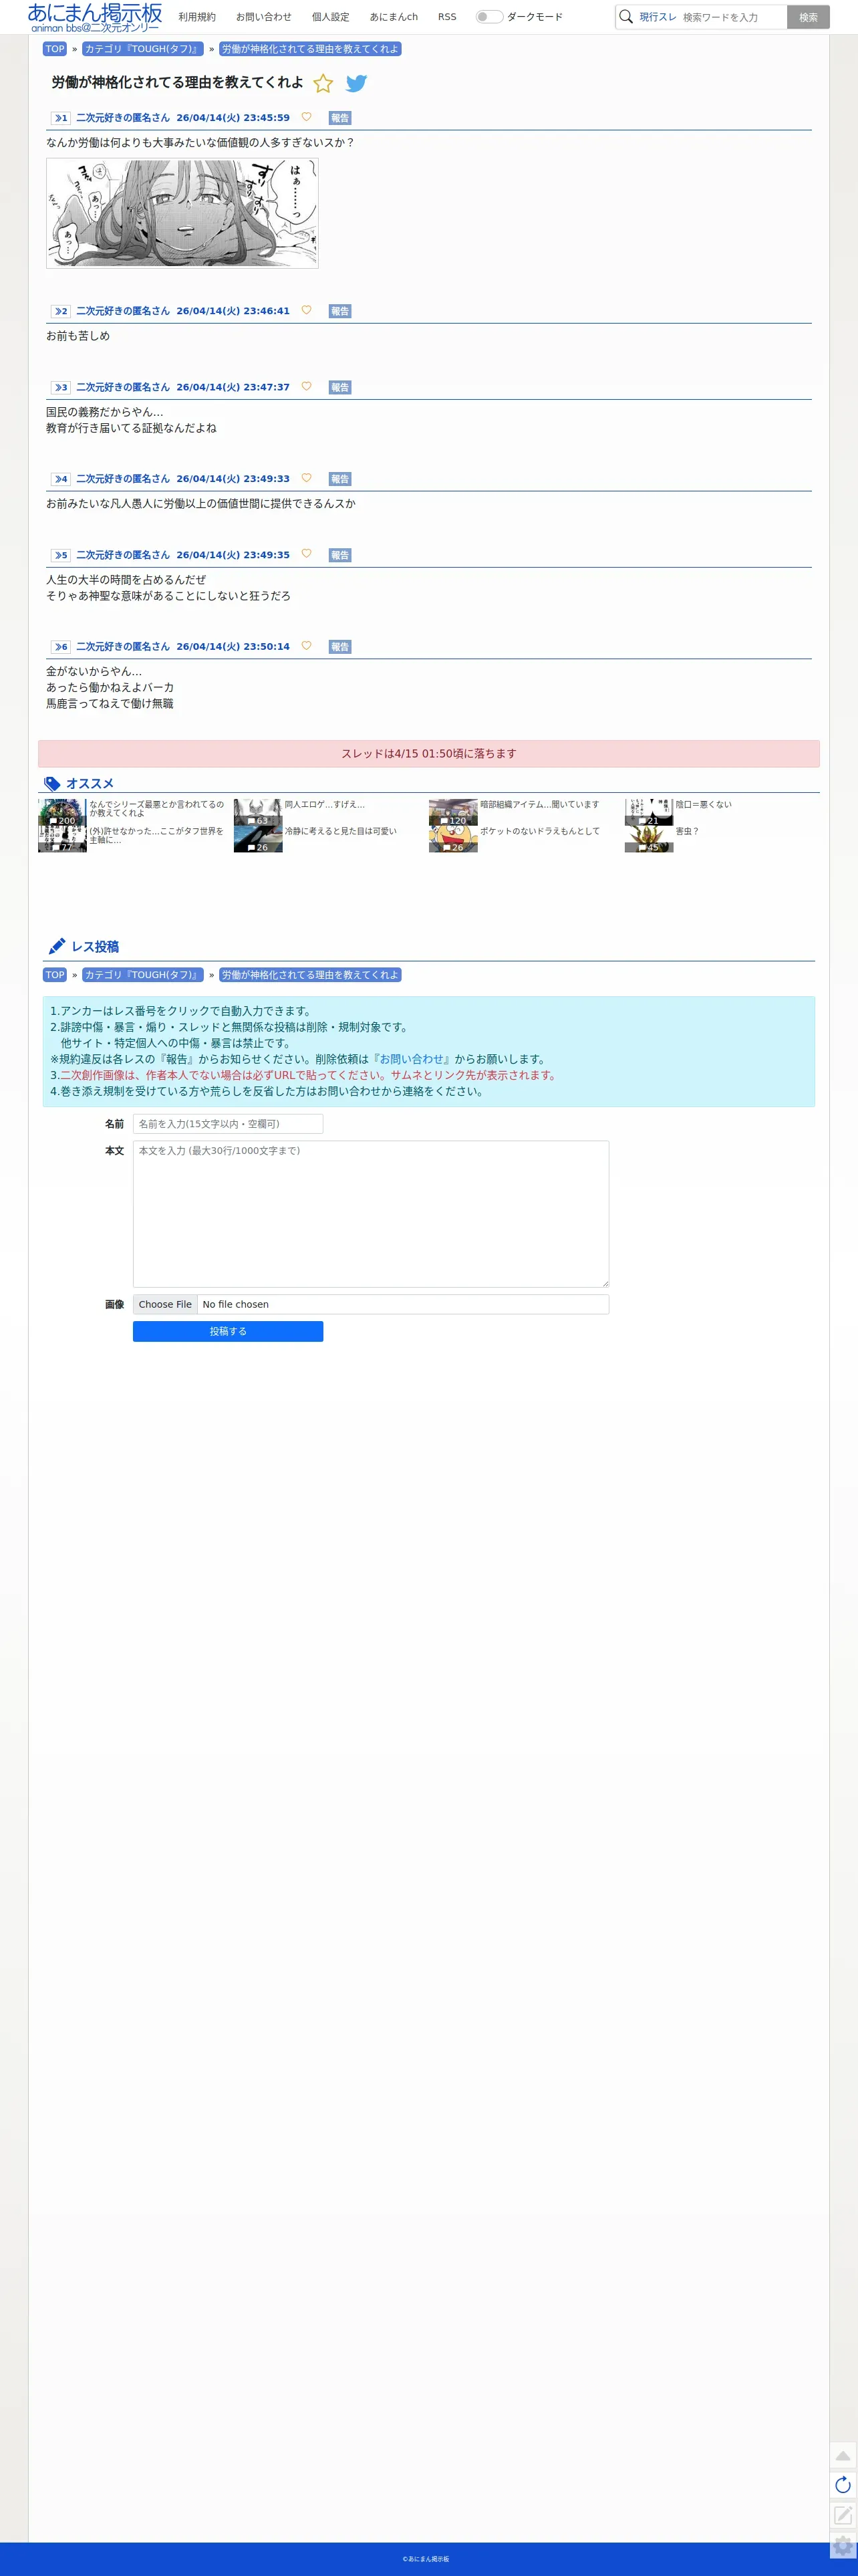Follow the 『お問い合わせ』 link in the posting rules

pos(411,1059)
